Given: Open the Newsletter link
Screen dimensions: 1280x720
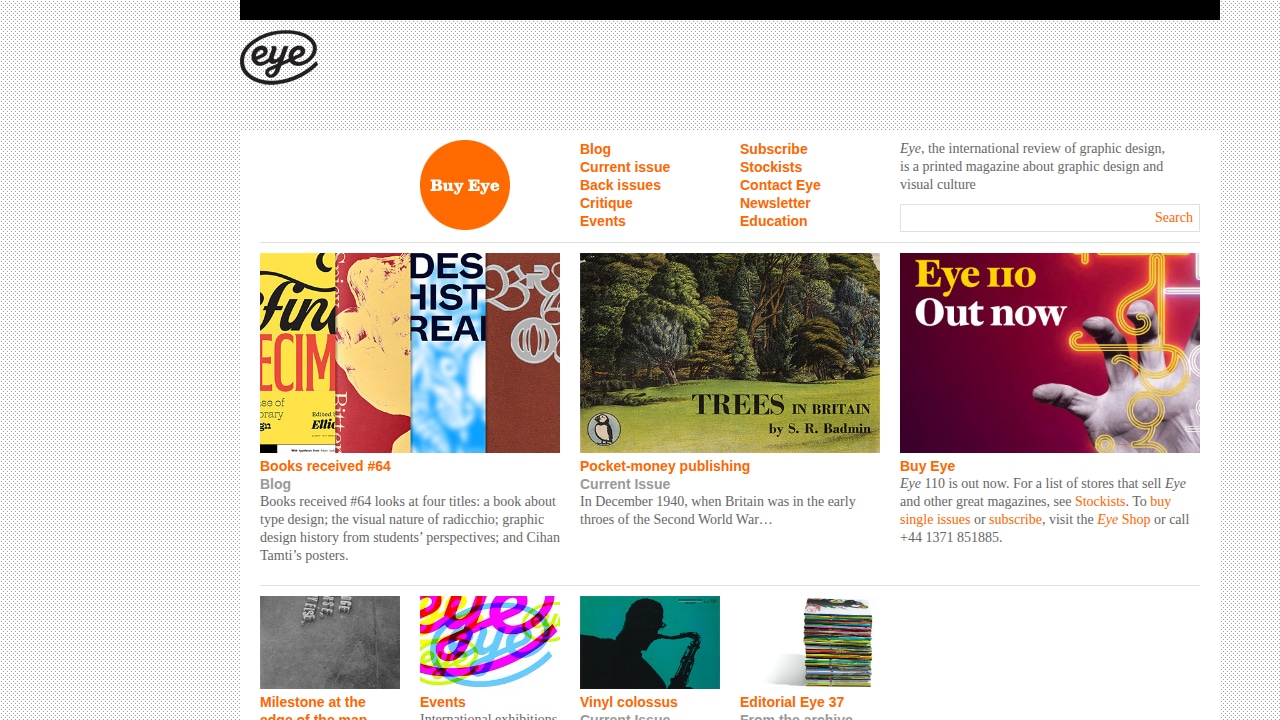Looking at the screenshot, I should point(775,203).
